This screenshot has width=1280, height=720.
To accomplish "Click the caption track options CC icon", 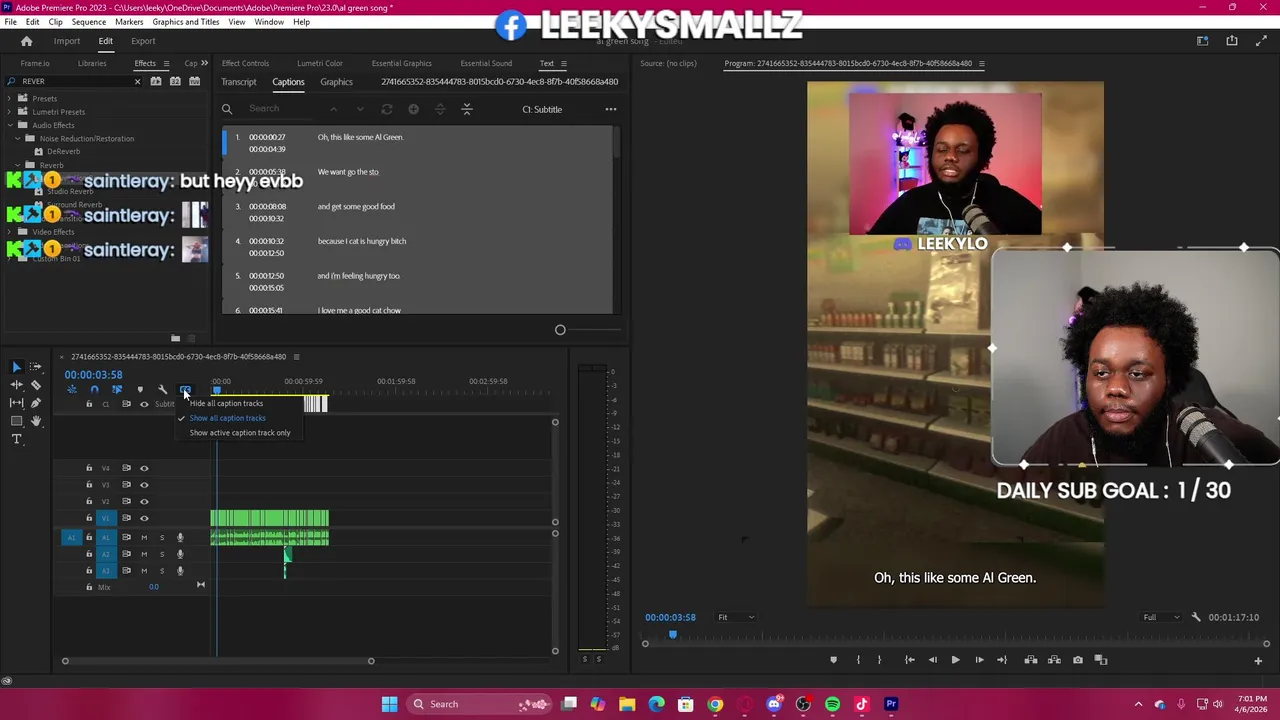I will click(186, 389).
